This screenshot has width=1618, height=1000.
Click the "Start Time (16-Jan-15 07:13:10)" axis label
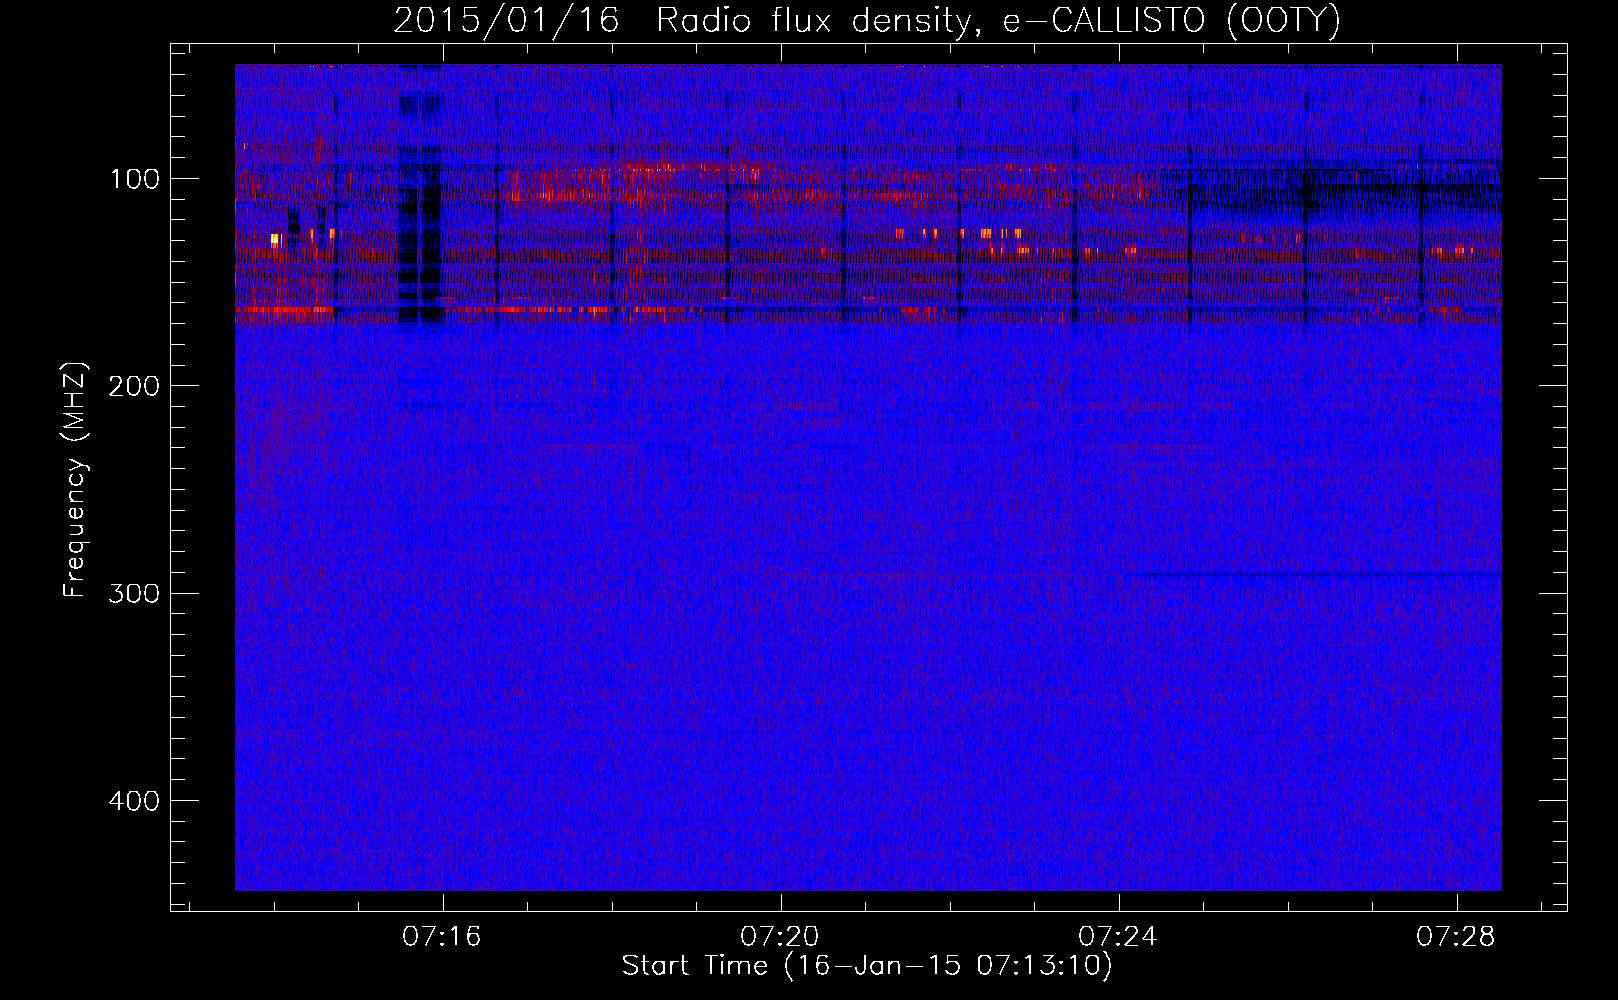[867, 966]
